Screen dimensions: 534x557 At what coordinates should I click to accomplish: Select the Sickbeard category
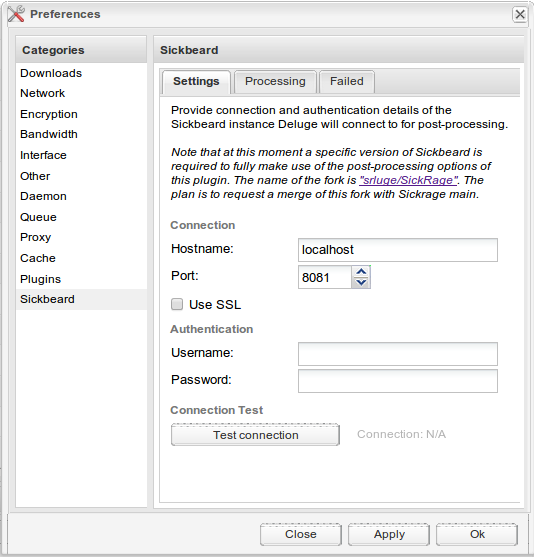coord(81,299)
